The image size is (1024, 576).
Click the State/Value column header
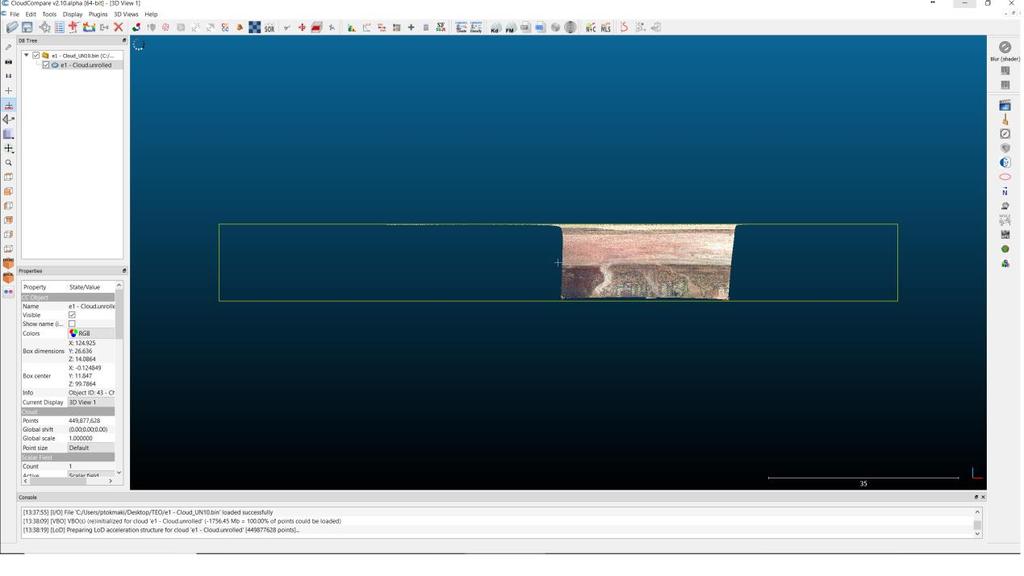coord(84,287)
